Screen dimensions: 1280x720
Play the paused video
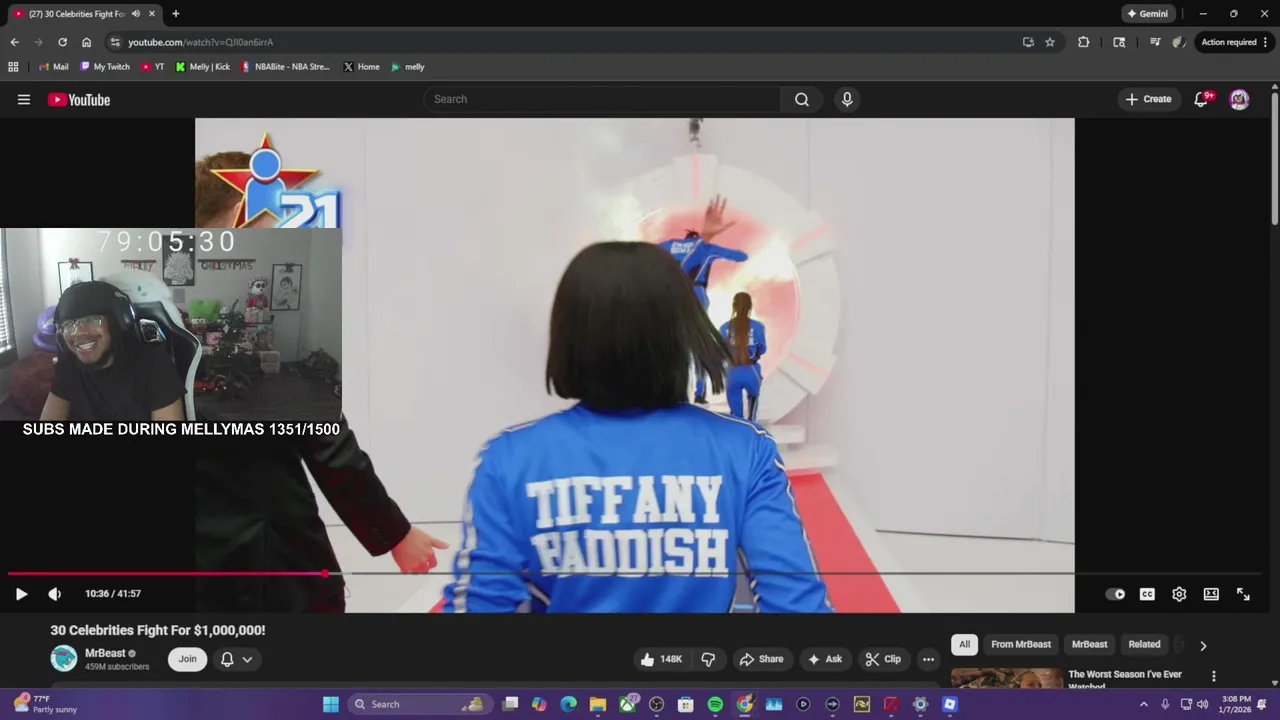coord(21,594)
